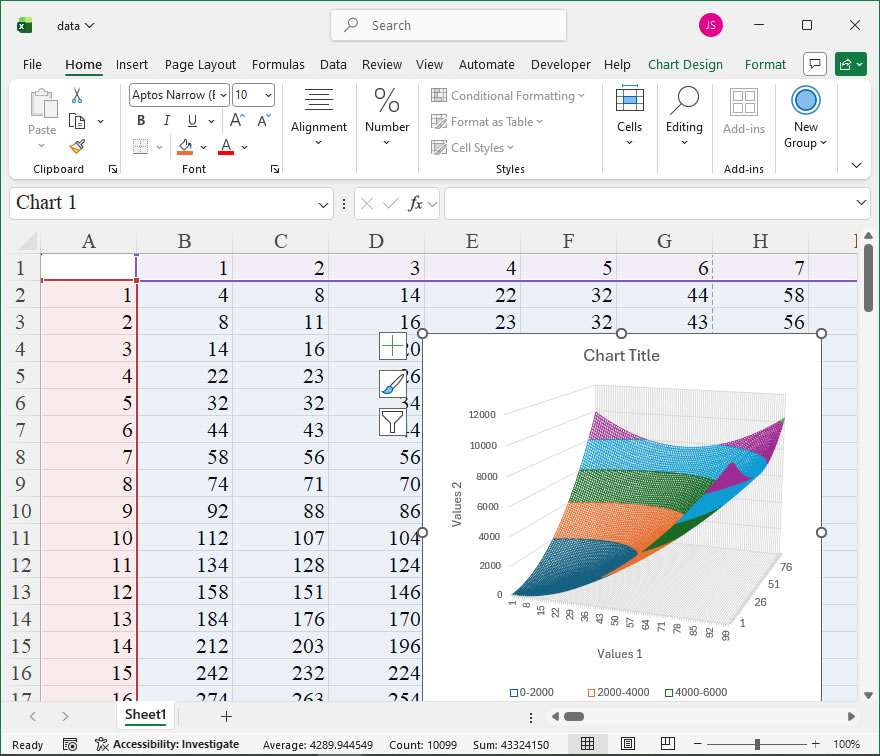
Task: Open Chart Filters funnel button
Action: pos(393,422)
